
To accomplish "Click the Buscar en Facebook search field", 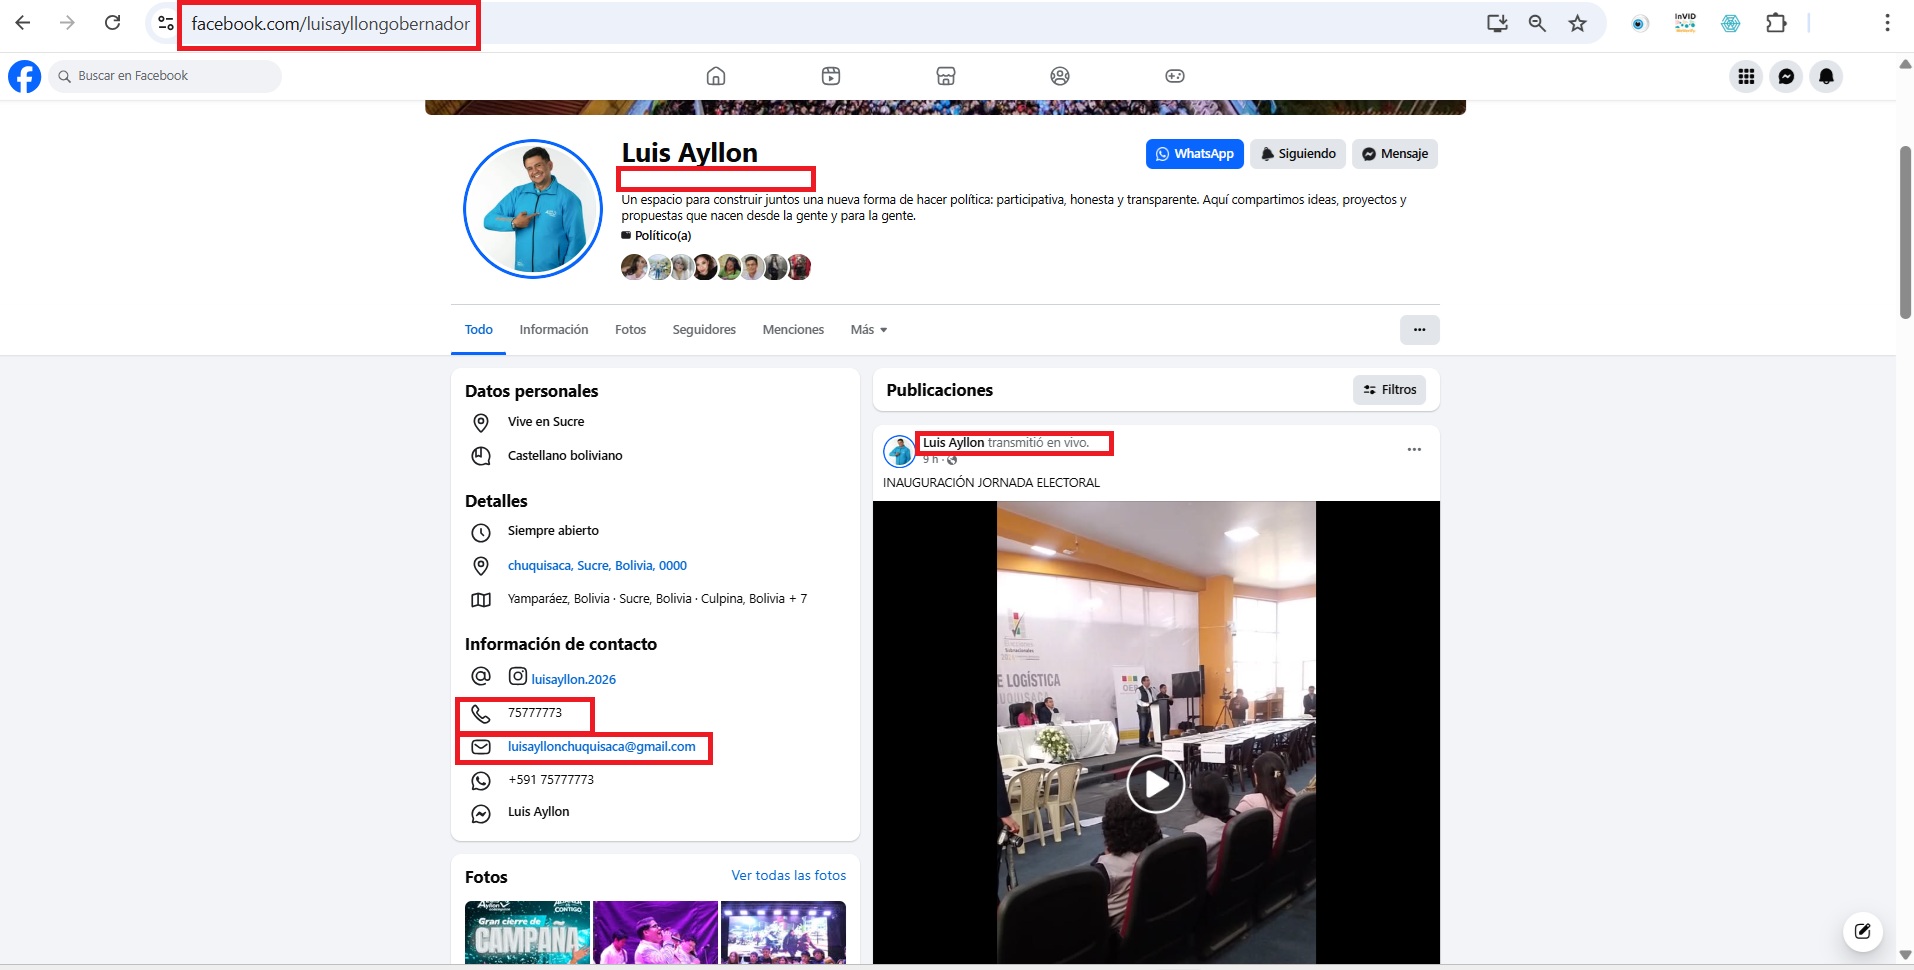I will click(x=165, y=76).
